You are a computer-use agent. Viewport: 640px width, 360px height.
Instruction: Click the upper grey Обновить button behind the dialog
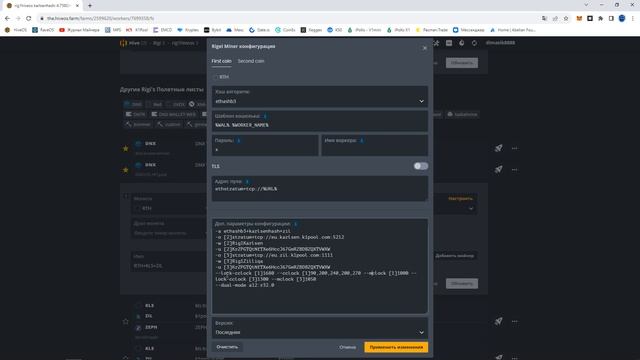coord(462,63)
